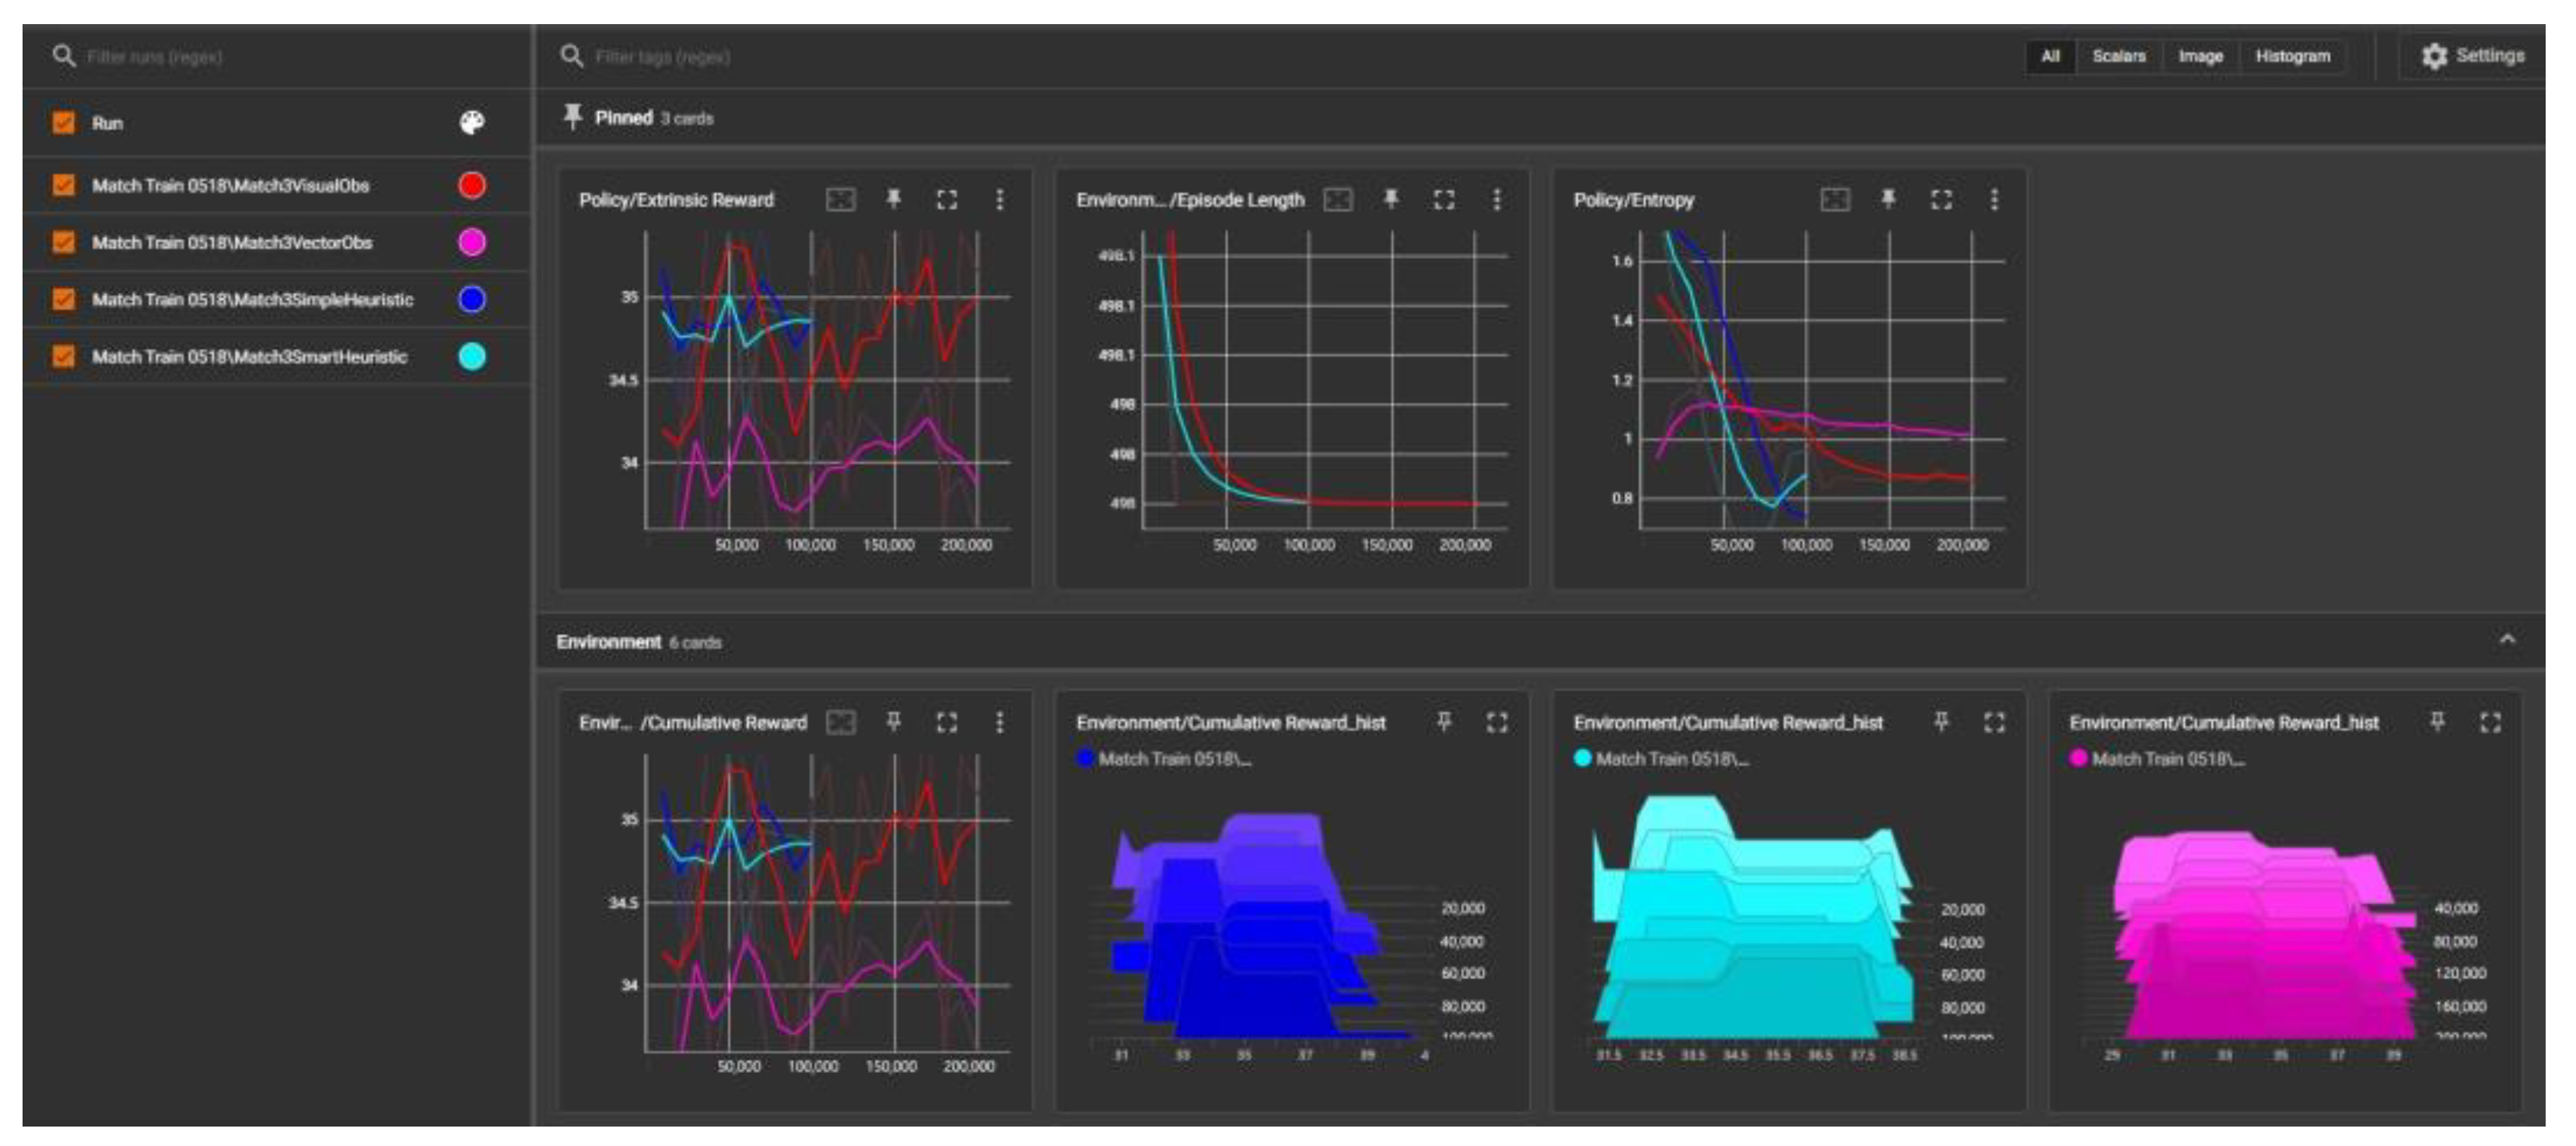2576x1146 pixels.
Task: Open the run color palette icon
Action: [x=471, y=123]
